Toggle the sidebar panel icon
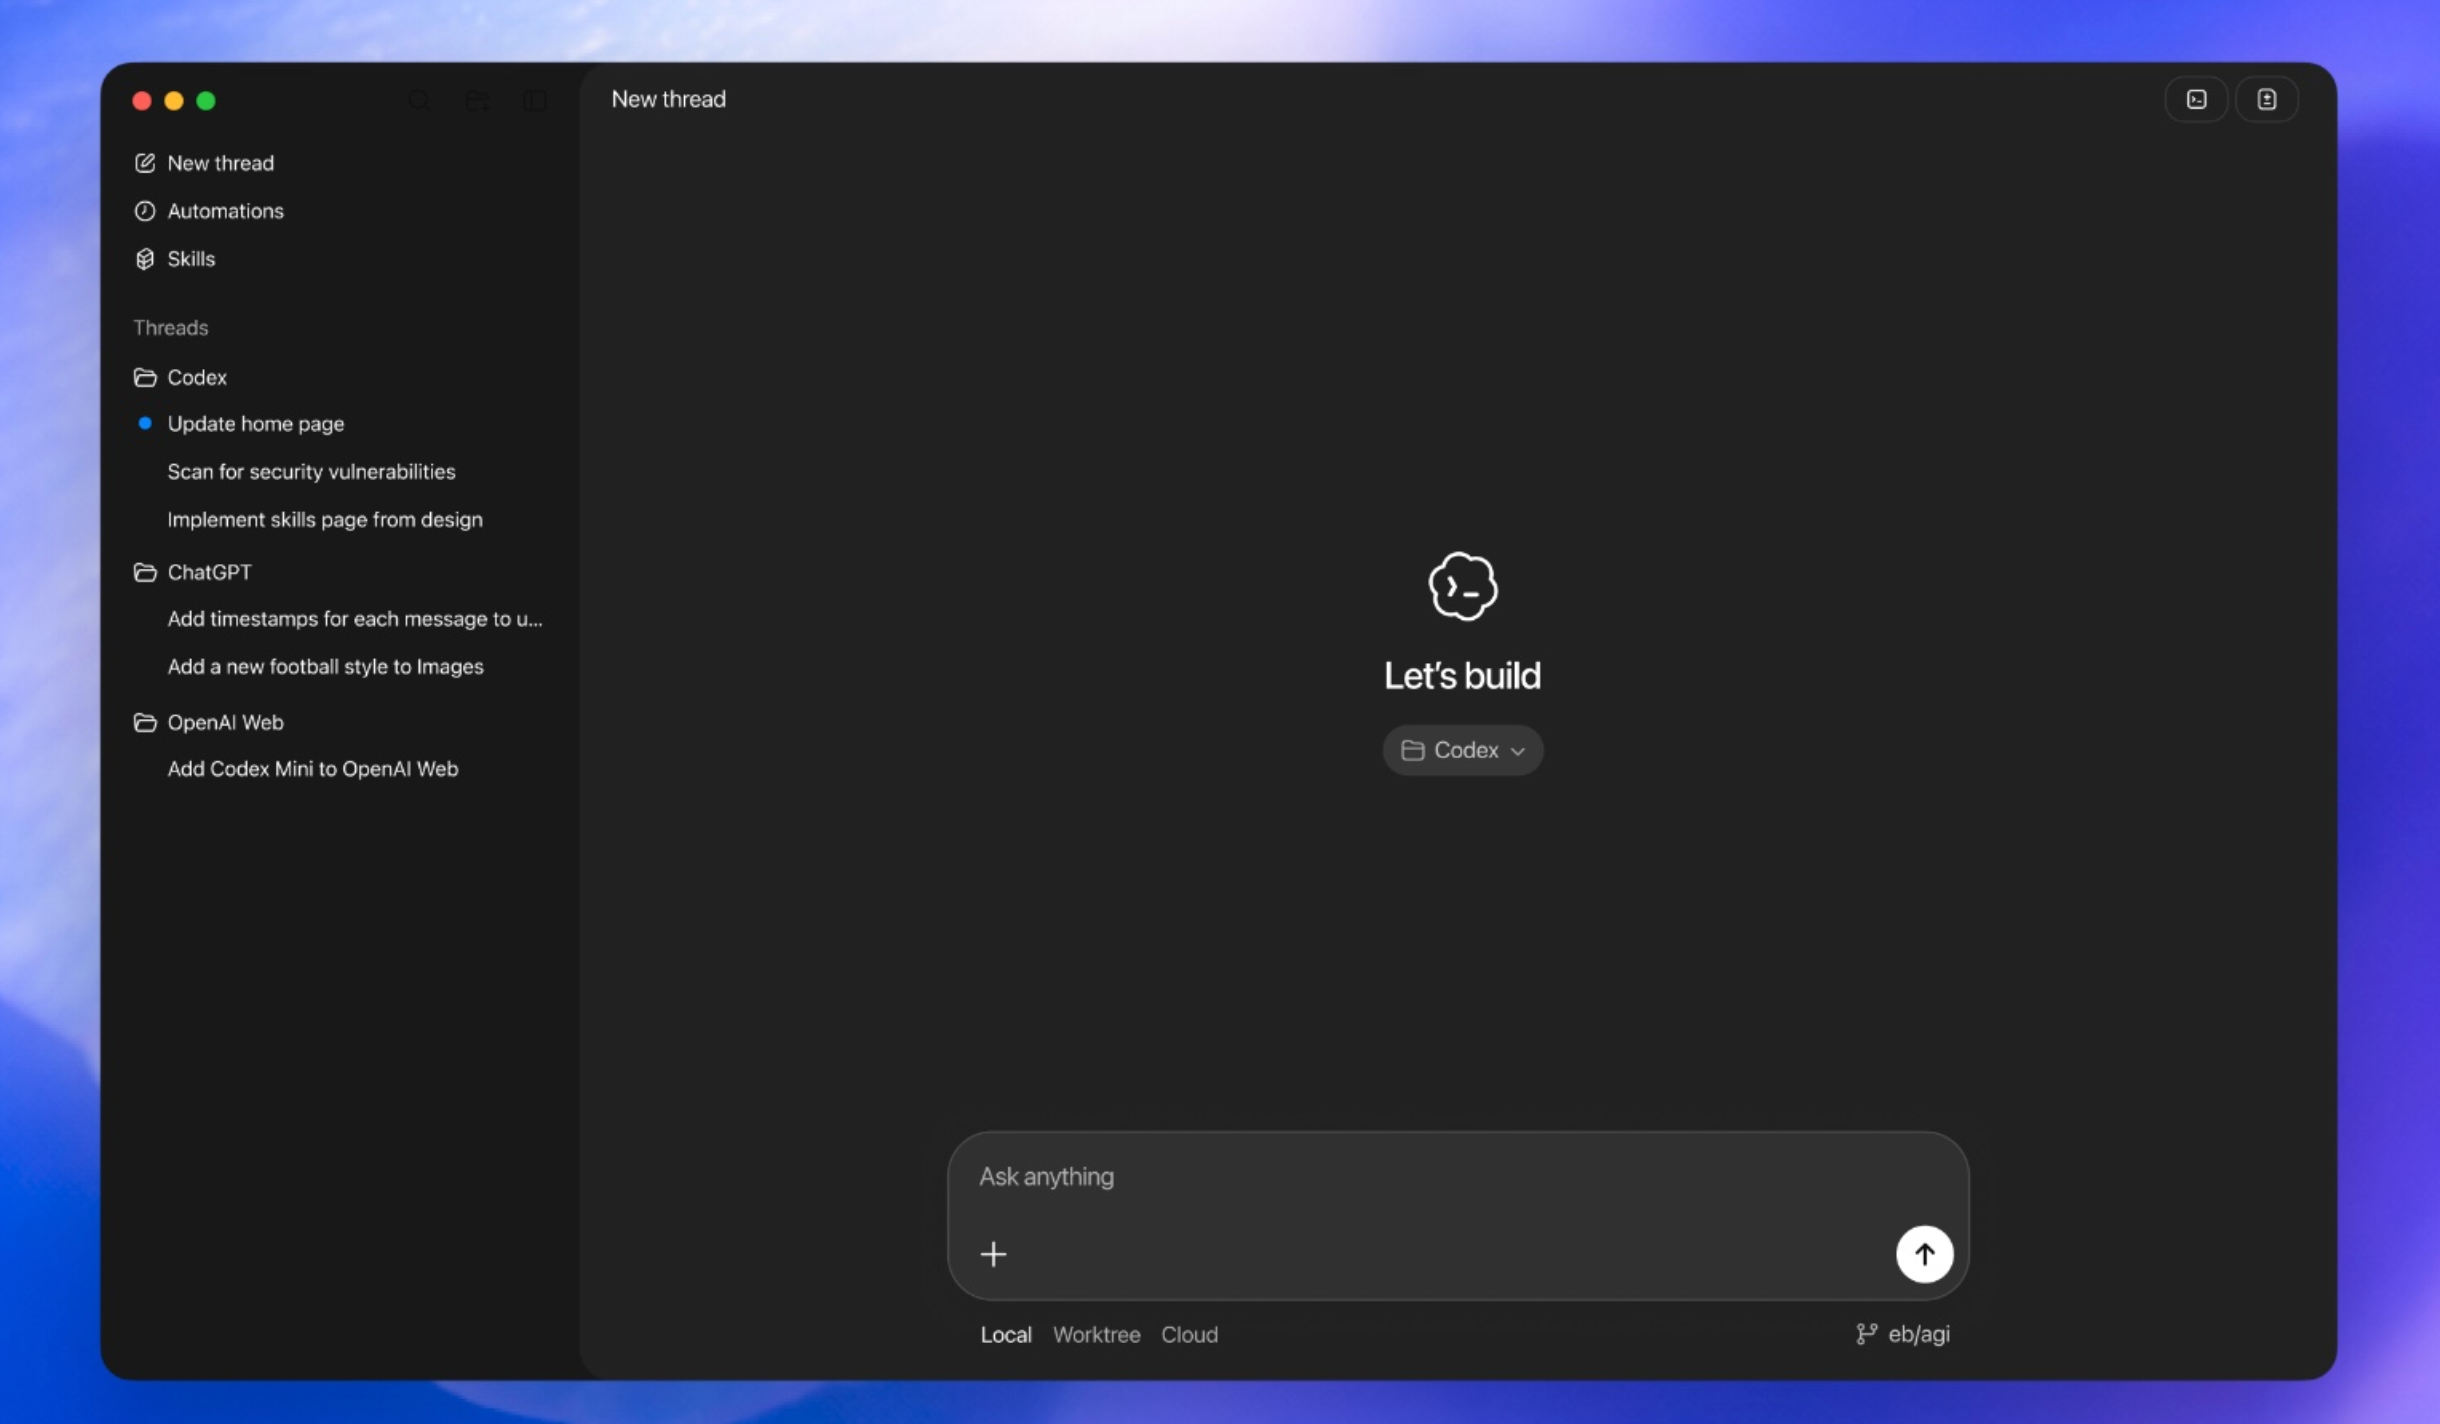The width and height of the screenshot is (2440, 1424). [x=535, y=100]
